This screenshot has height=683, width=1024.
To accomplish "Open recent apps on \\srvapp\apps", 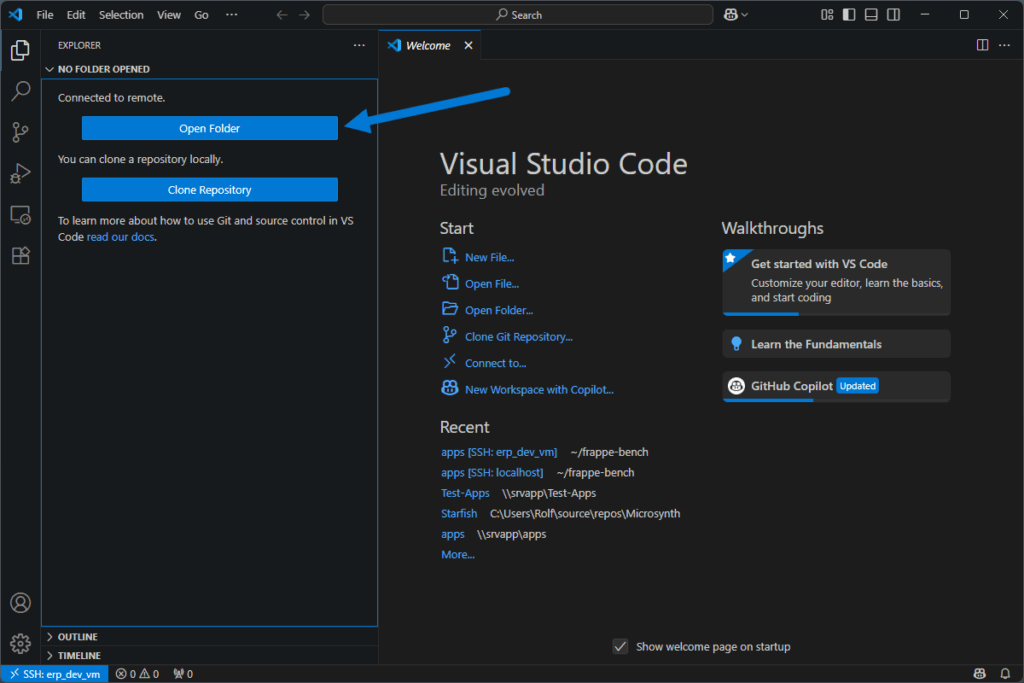I will click(453, 534).
